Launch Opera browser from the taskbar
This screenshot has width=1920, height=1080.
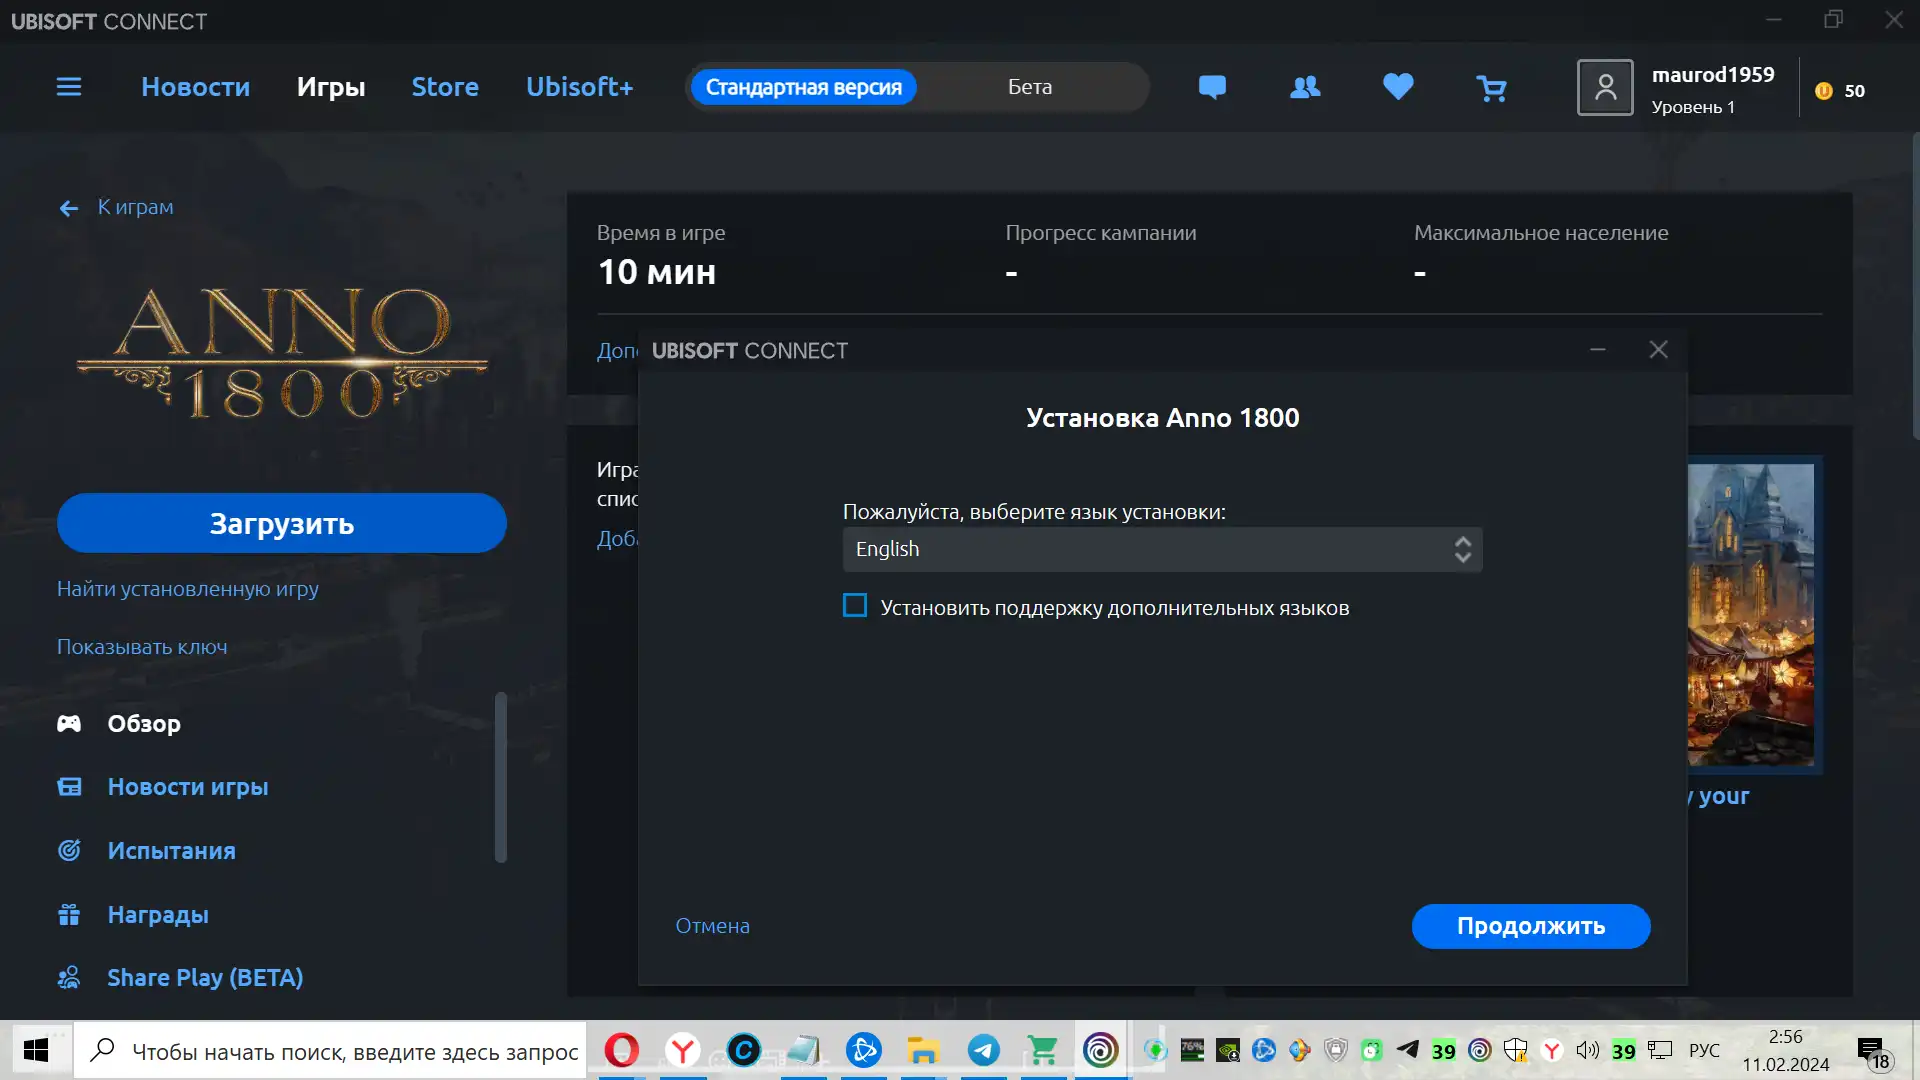[x=621, y=1050]
